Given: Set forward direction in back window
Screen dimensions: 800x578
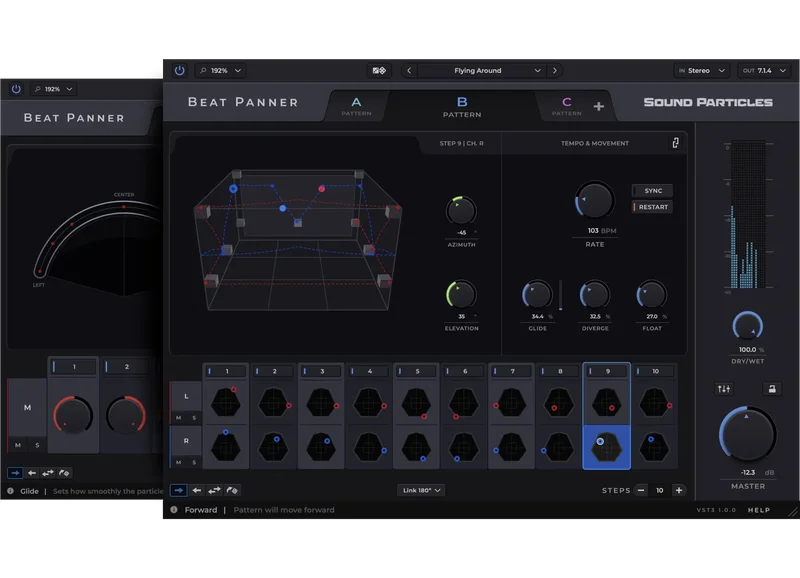Looking at the screenshot, I should (x=15, y=473).
